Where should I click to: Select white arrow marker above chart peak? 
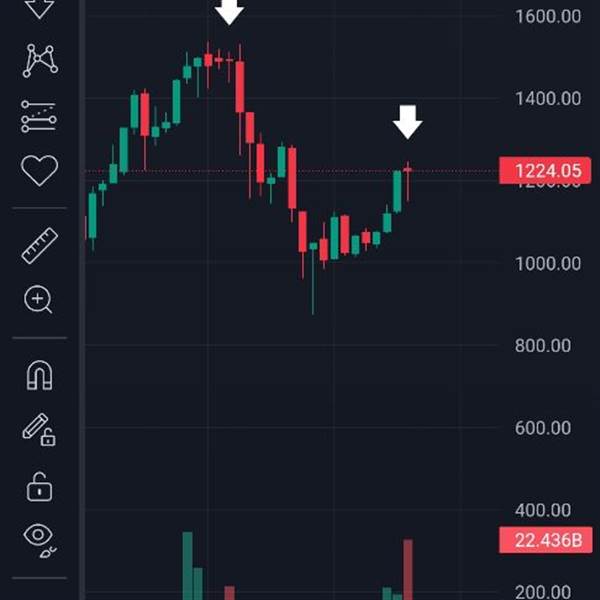pyautogui.click(x=229, y=11)
